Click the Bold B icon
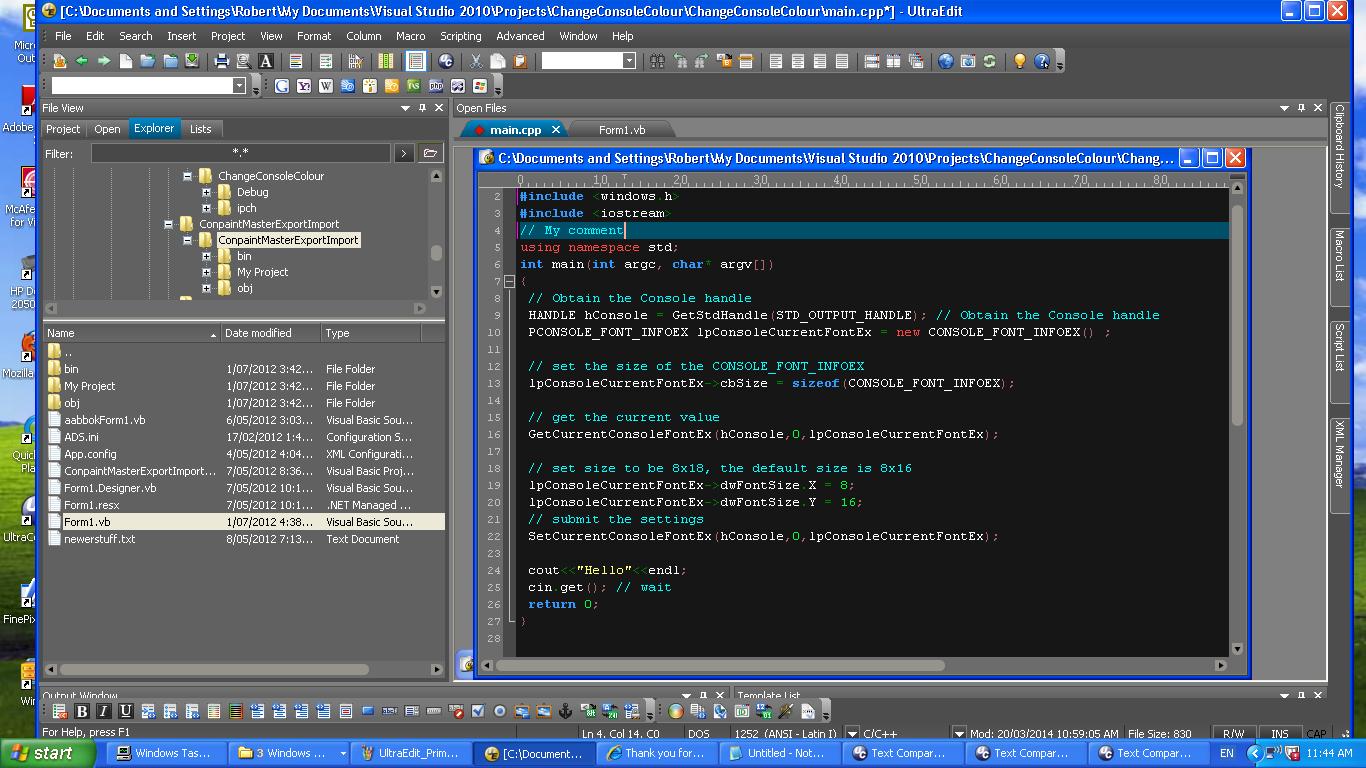Viewport: 1366px width, 768px height. click(82, 711)
